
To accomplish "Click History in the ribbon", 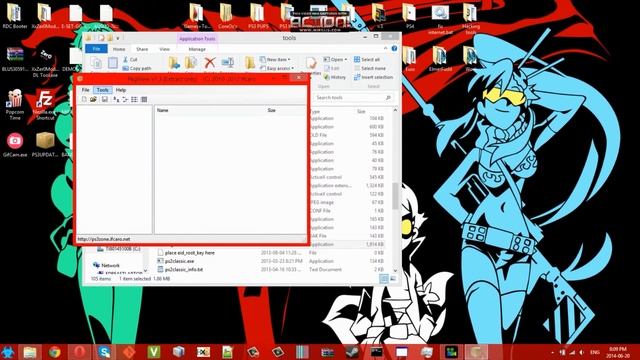I will 335,77.
